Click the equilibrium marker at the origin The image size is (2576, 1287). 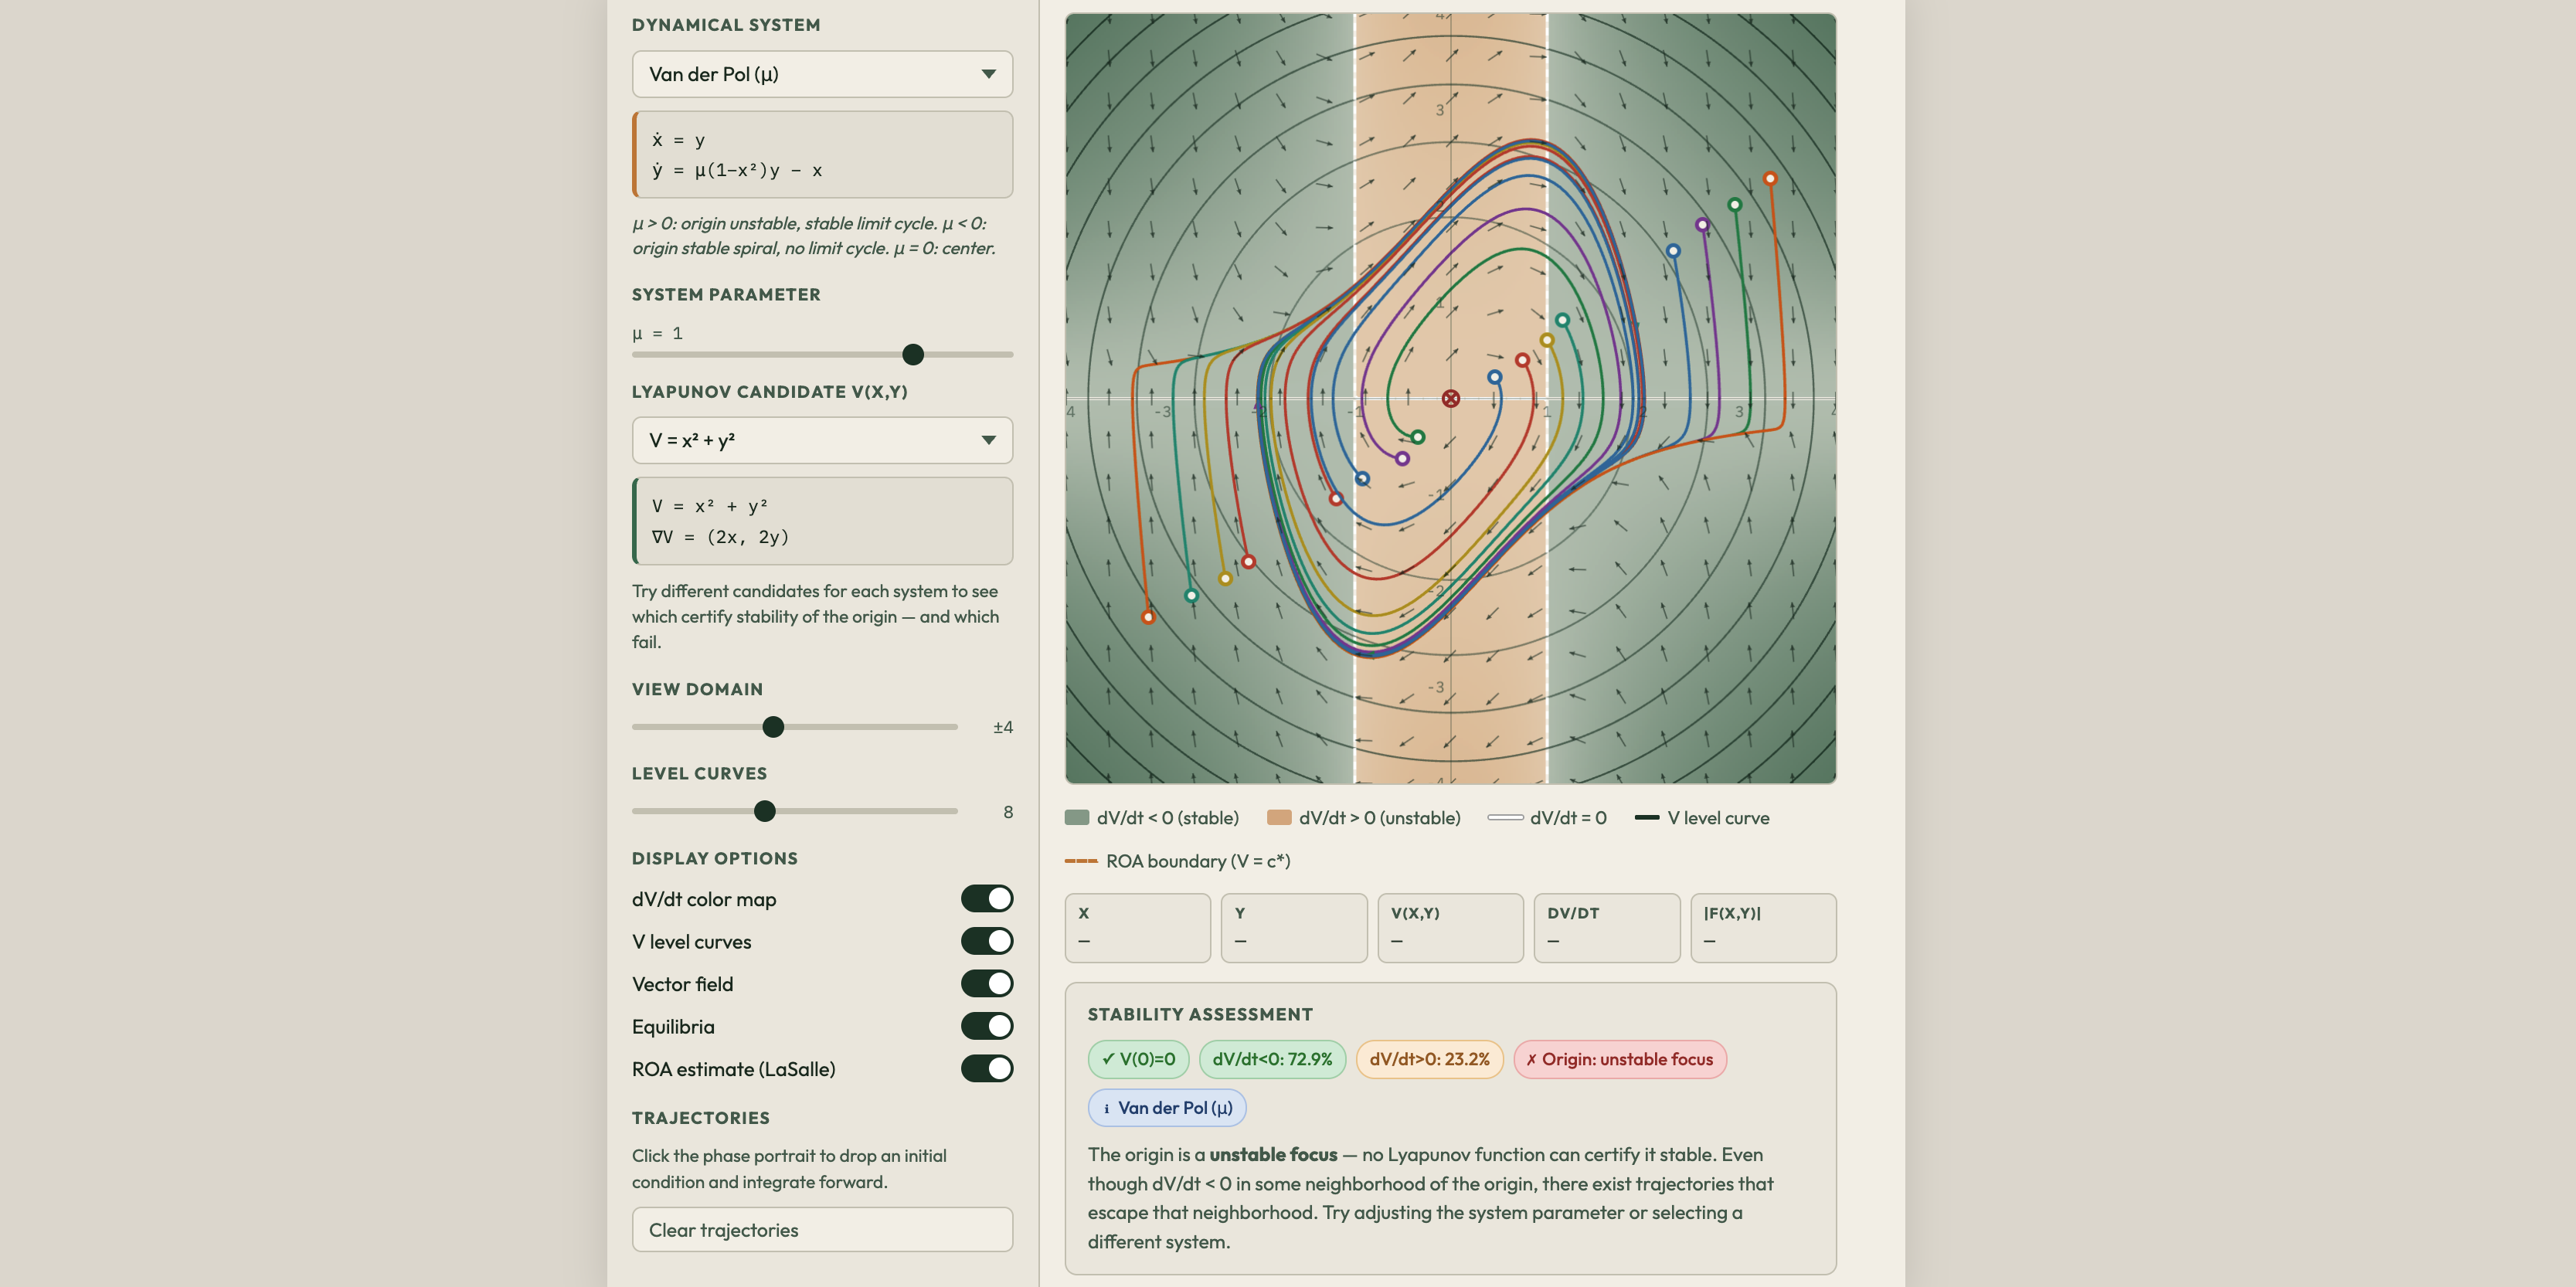[x=1450, y=398]
